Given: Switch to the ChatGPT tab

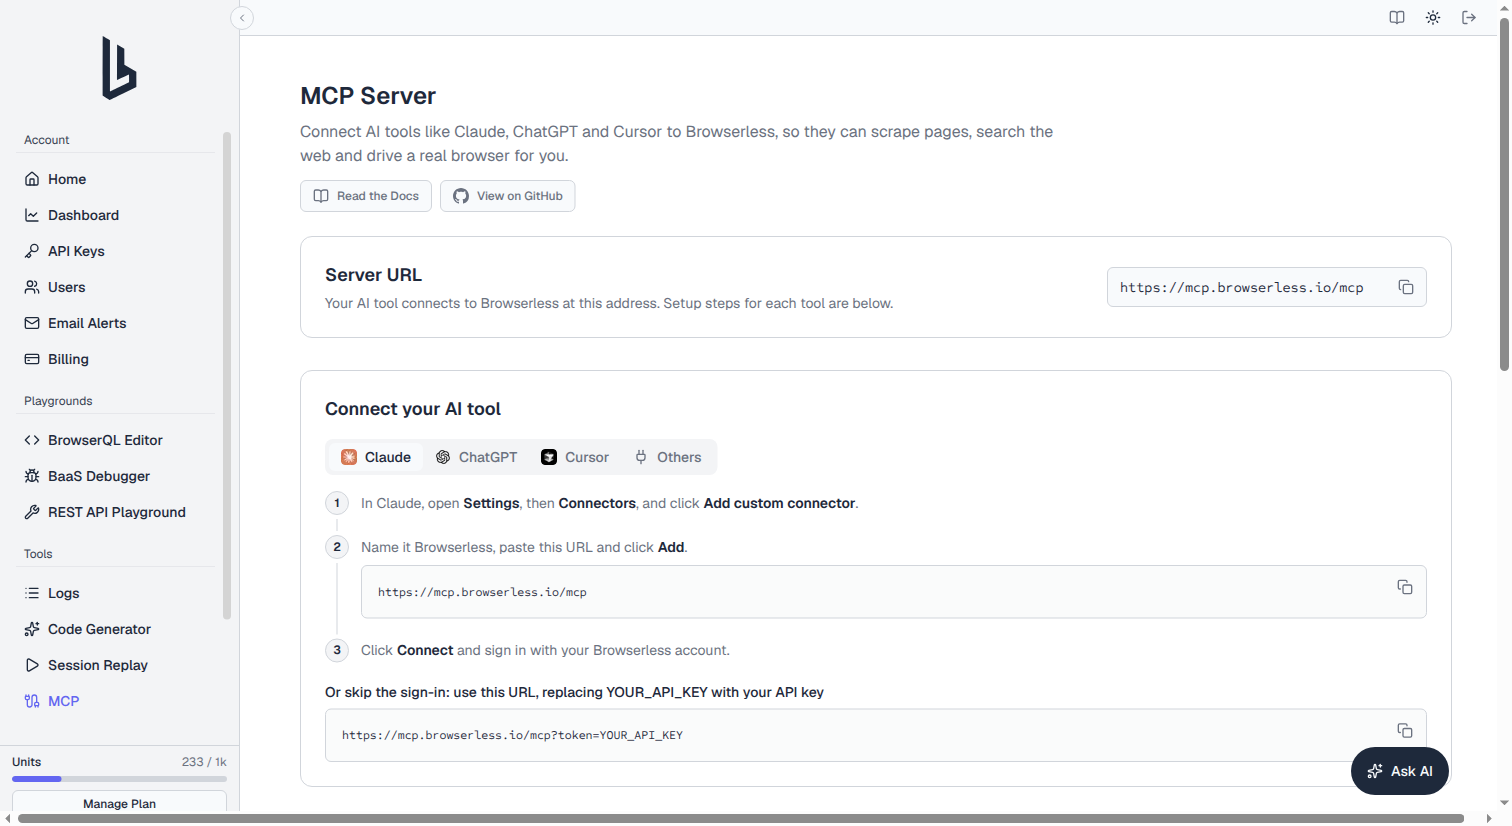Looking at the screenshot, I should pos(476,457).
